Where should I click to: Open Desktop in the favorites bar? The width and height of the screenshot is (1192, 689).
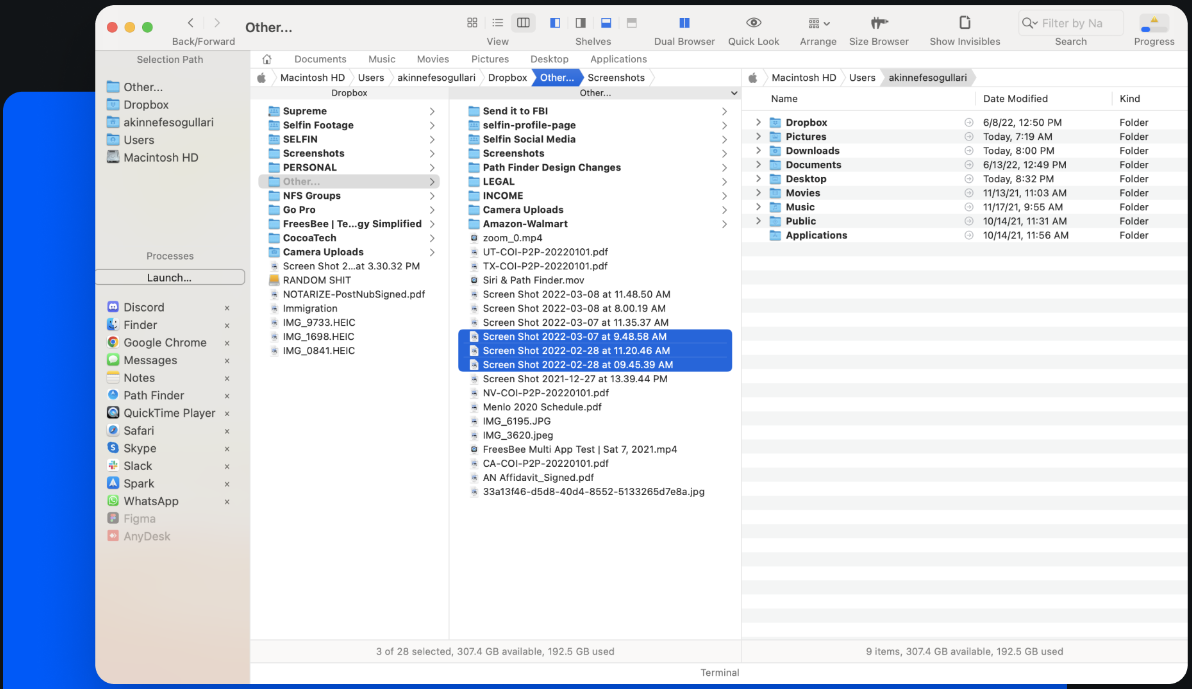click(549, 59)
